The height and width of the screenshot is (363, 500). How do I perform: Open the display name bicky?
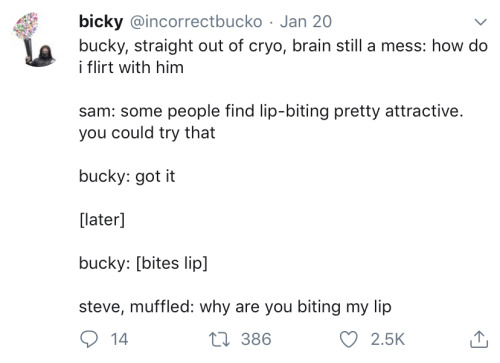(101, 22)
